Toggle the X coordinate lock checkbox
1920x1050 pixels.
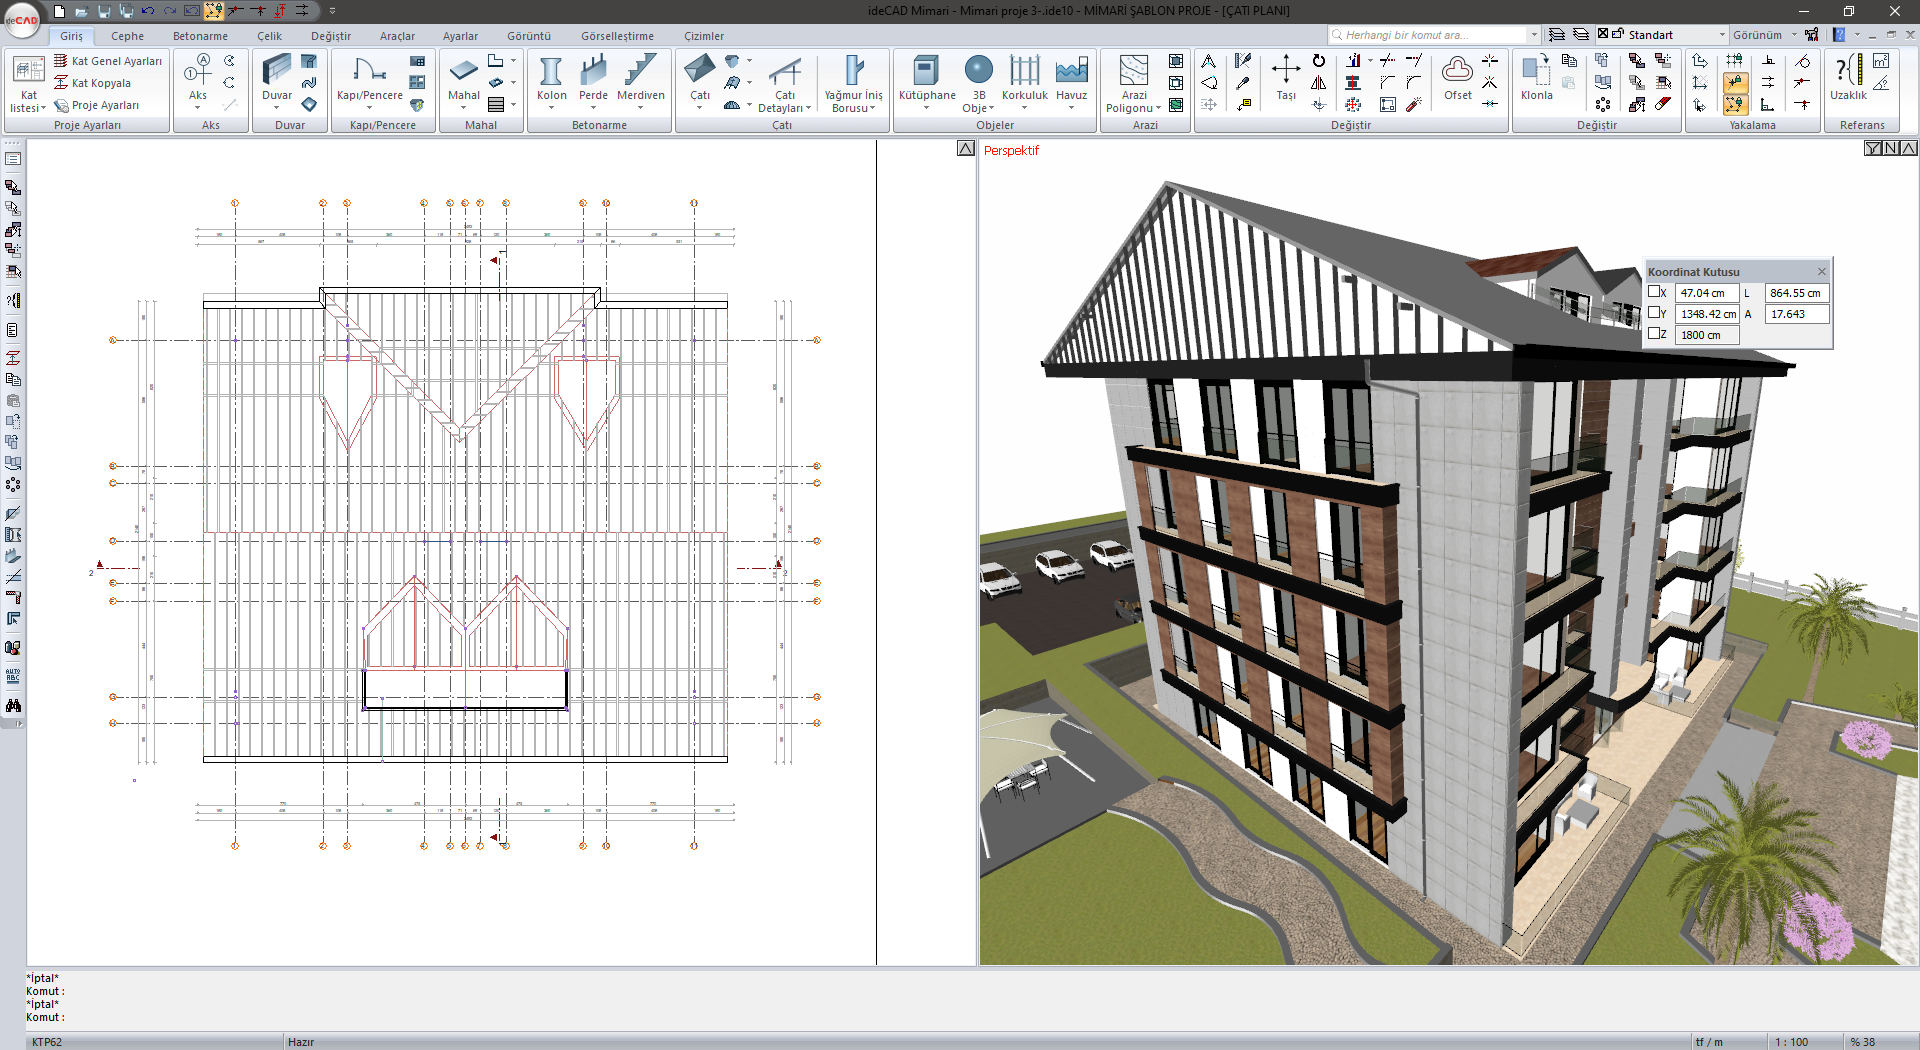click(1654, 292)
